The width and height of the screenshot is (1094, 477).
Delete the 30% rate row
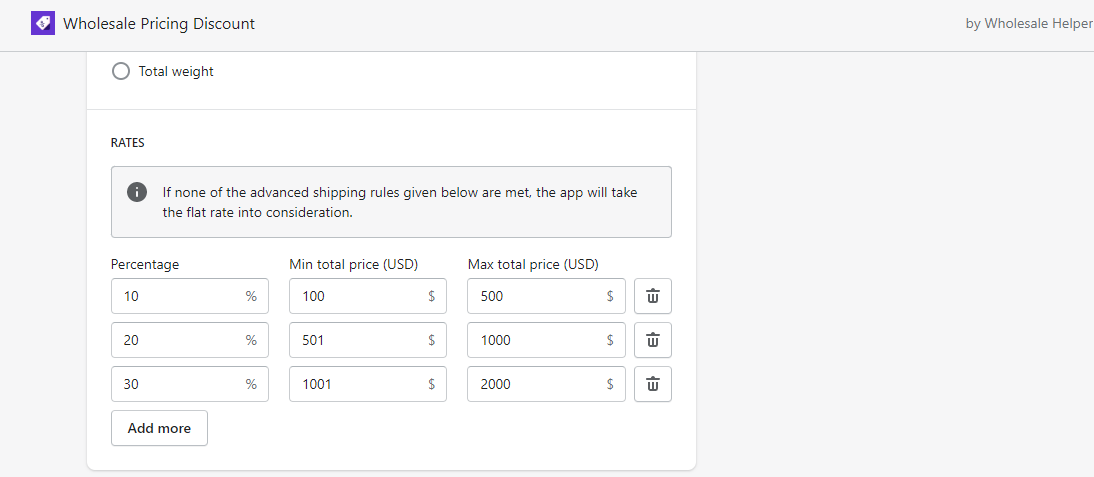[x=652, y=384]
